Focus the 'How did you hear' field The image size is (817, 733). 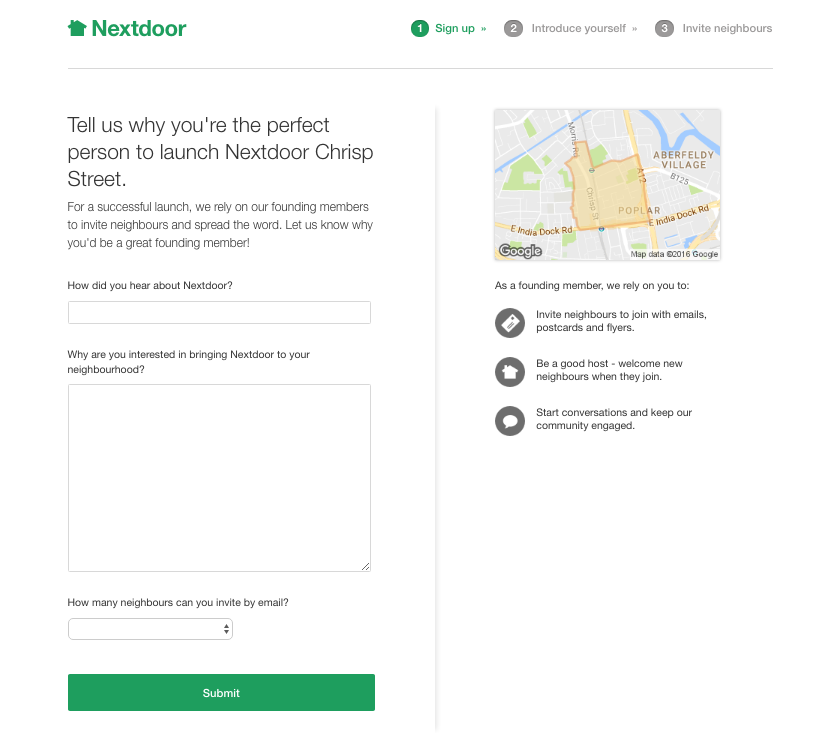219,313
